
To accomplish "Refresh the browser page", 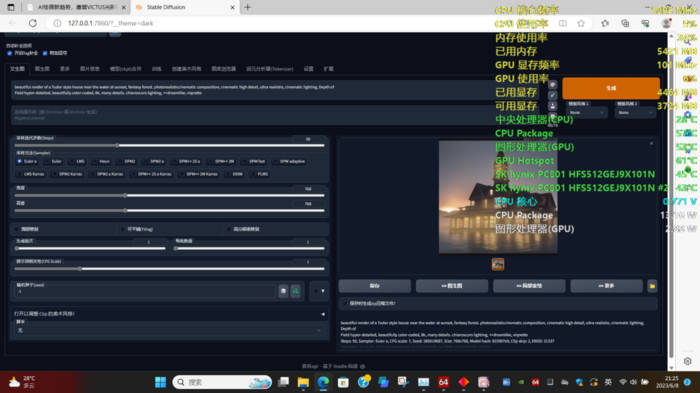I will pyautogui.click(x=33, y=23).
